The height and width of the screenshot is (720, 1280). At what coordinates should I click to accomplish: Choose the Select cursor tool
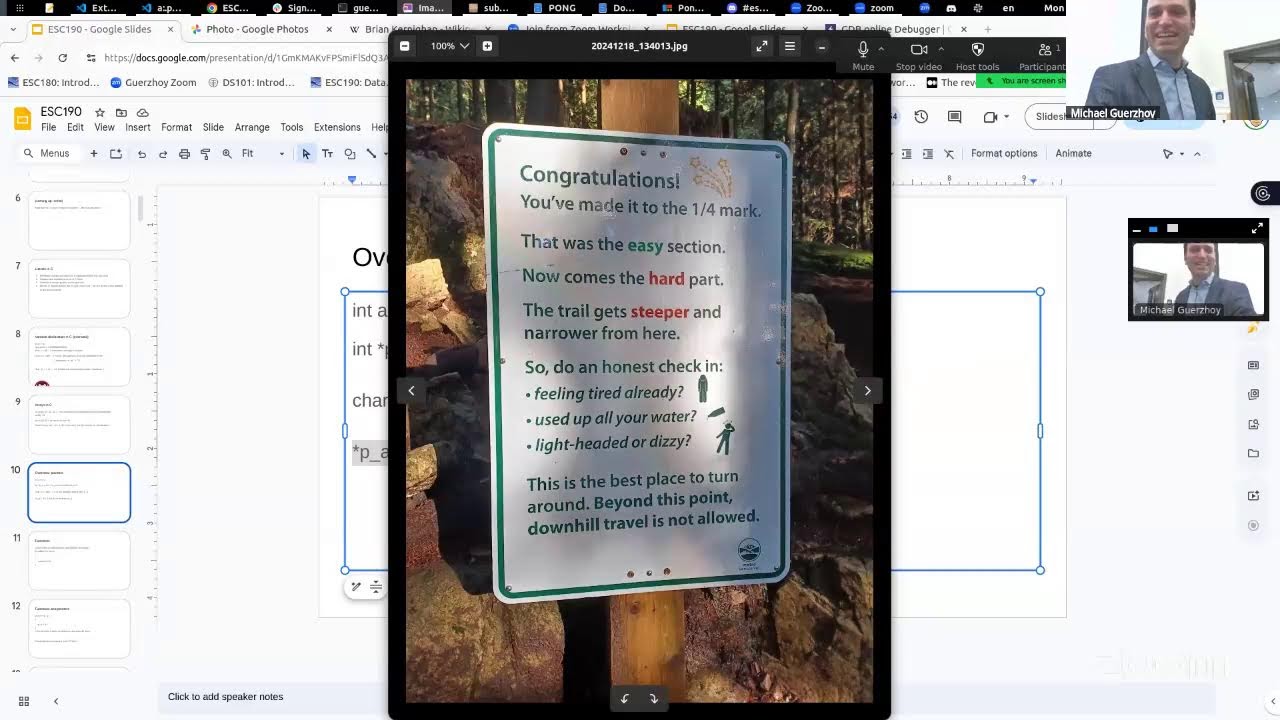pos(306,154)
